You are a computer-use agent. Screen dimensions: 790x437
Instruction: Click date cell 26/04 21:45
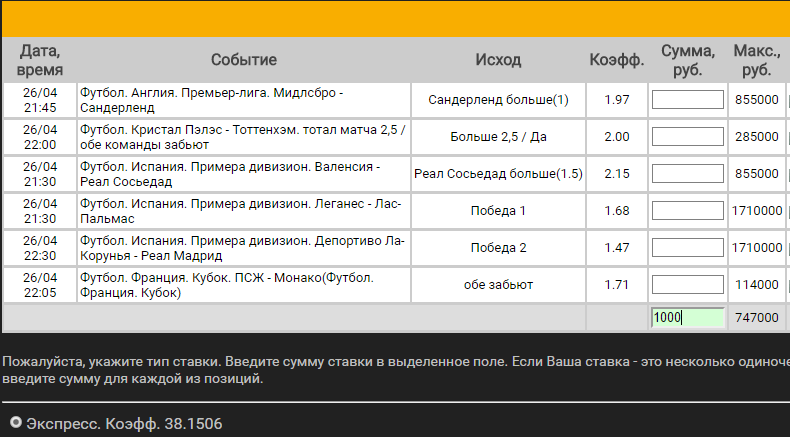pyautogui.click(x=40, y=100)
